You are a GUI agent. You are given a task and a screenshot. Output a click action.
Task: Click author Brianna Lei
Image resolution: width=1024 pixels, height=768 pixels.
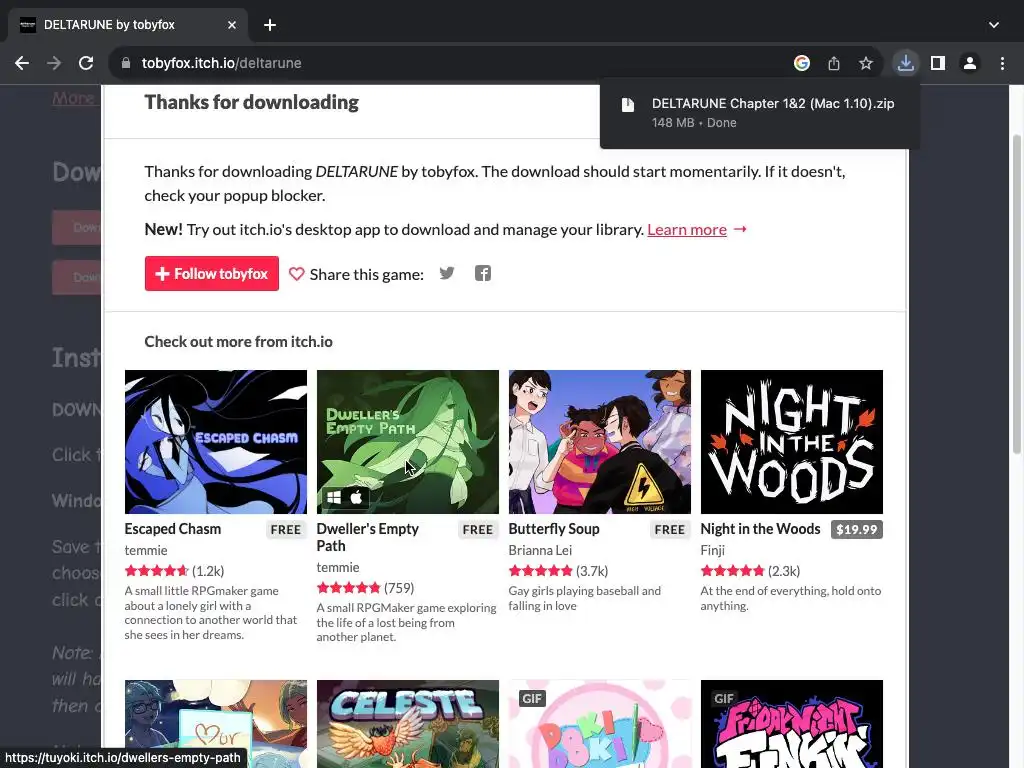(x=540, y=551)
